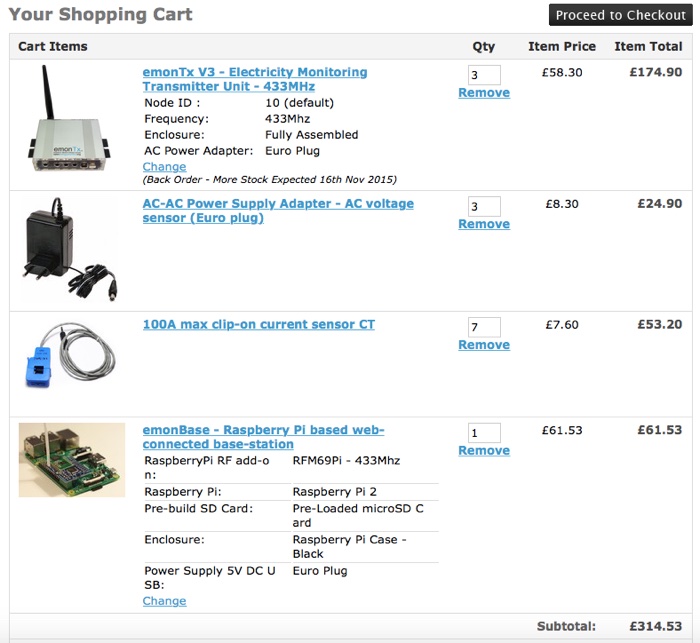Click the Proceed to Checkout button
This screenshot has width=700, height=643.
tap(621, 15)
